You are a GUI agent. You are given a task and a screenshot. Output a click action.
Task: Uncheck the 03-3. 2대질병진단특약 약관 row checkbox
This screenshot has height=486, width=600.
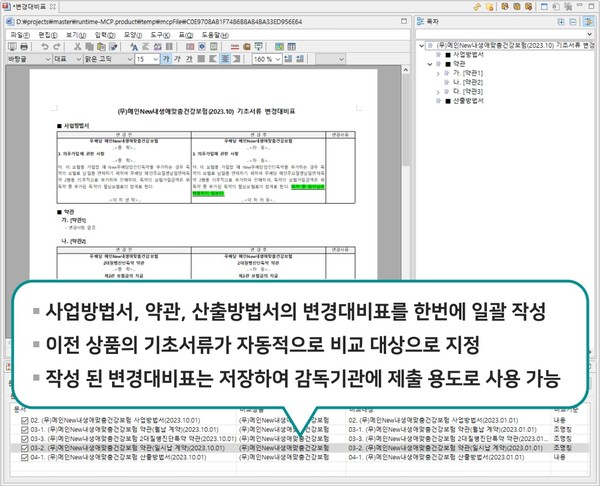click(x=25, y=439)
